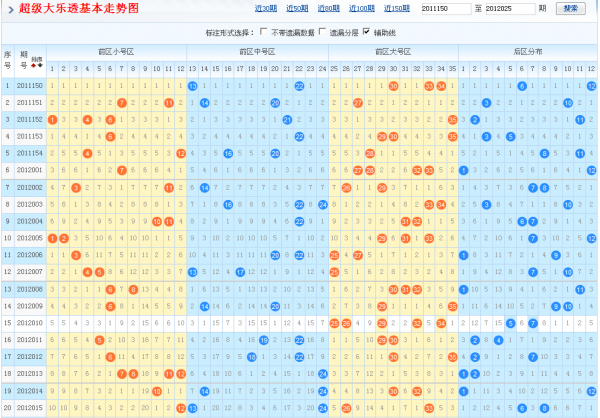The width and height of the screenshot is (600, 418).
Task: Select period cell 2012003
Action: [30, 204]
